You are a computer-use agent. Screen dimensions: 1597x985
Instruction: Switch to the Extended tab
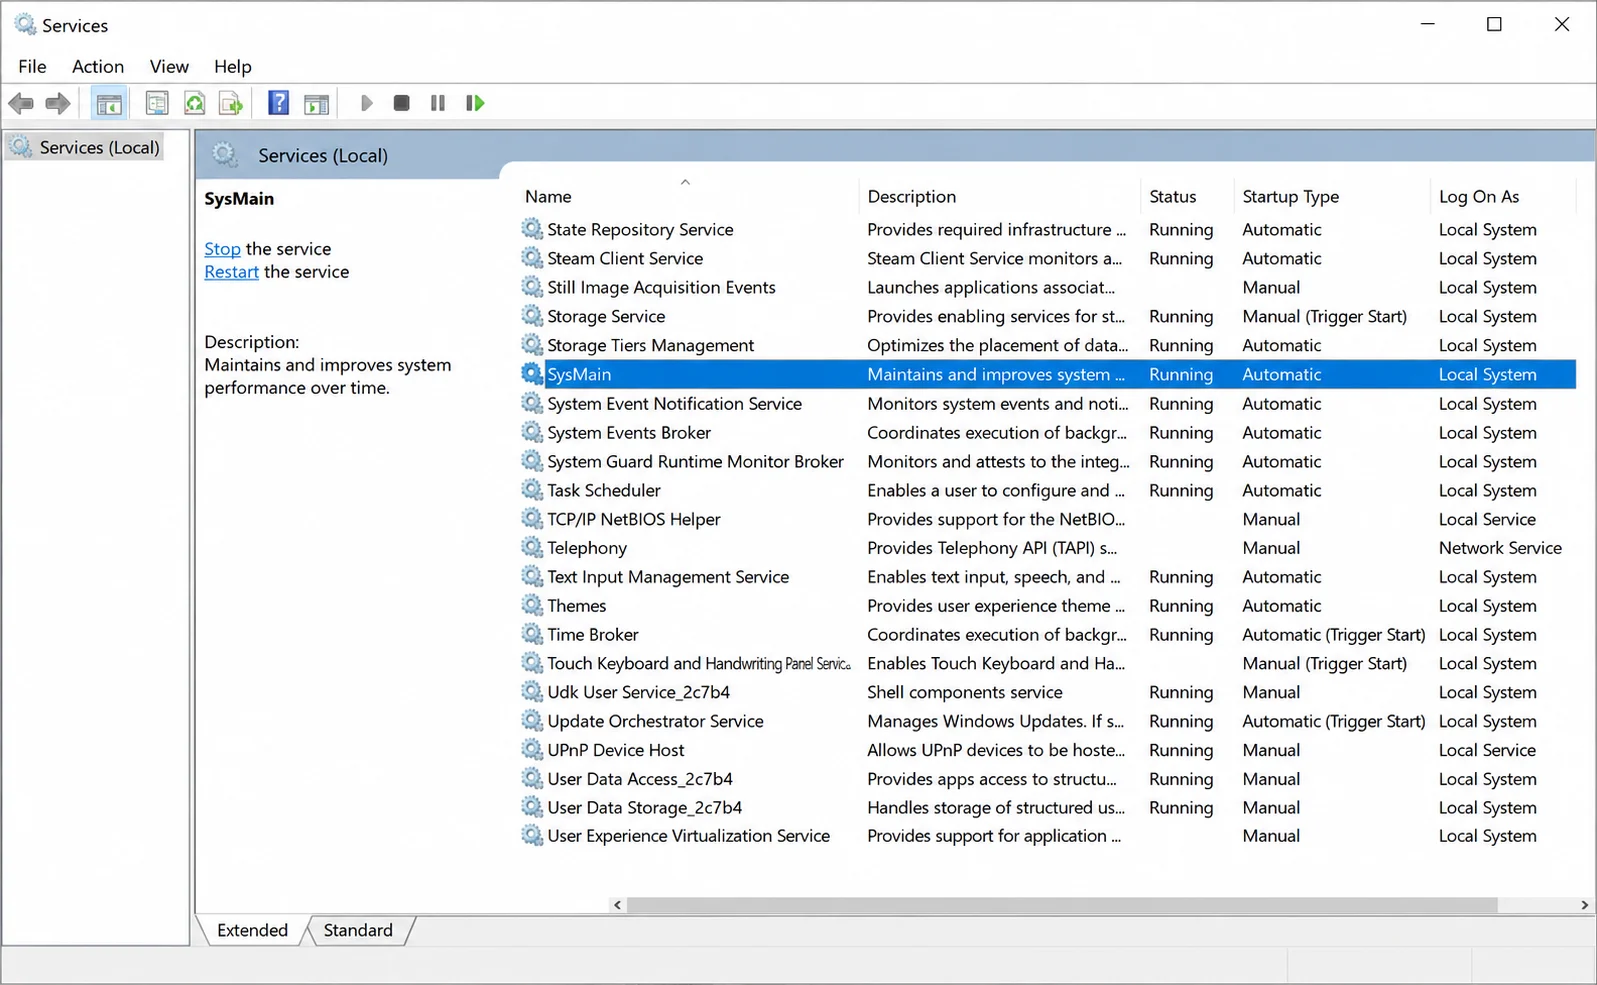pyautogui.click(x=252, y=930)
